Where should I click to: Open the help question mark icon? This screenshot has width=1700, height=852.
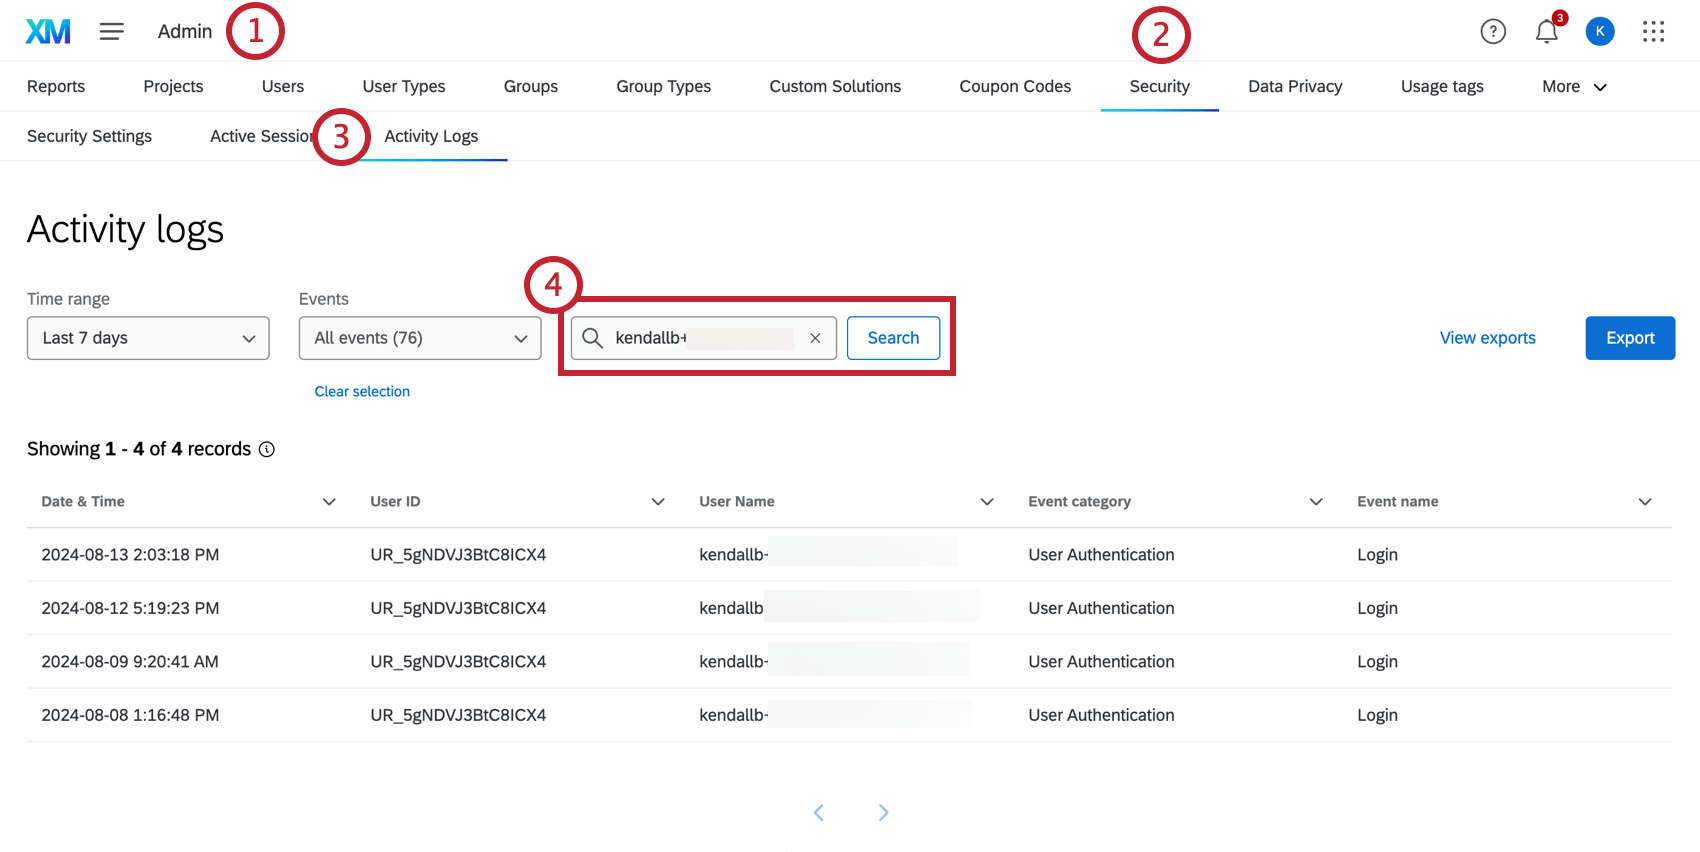pos(1493,32)
